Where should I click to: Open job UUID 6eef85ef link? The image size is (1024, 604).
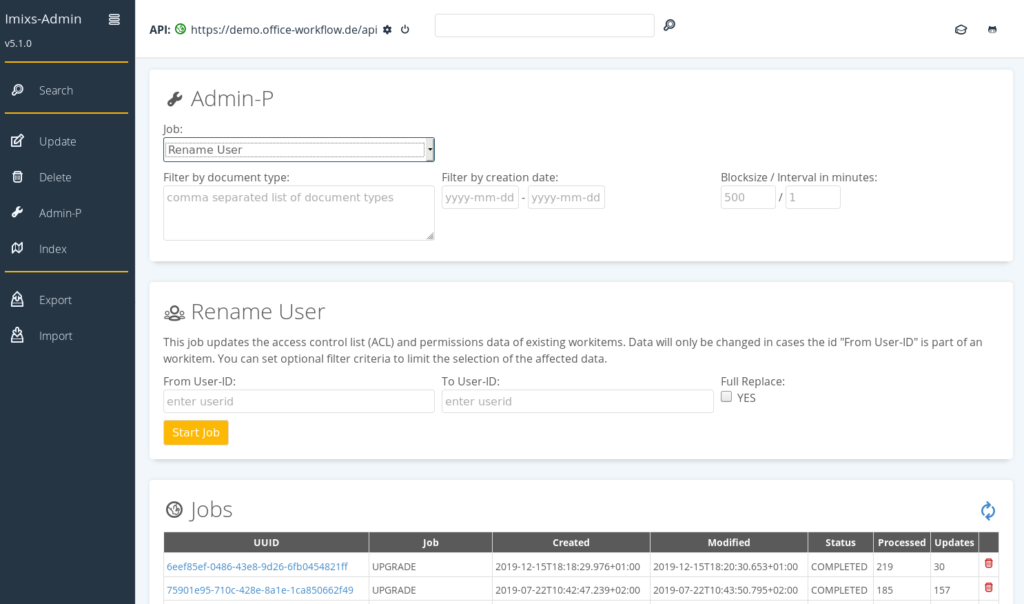(x=257, y=566)
